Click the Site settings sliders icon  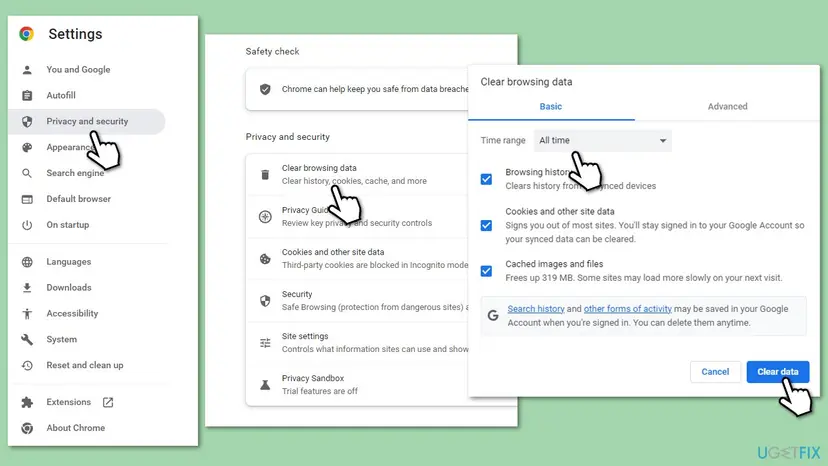point(265,343)
